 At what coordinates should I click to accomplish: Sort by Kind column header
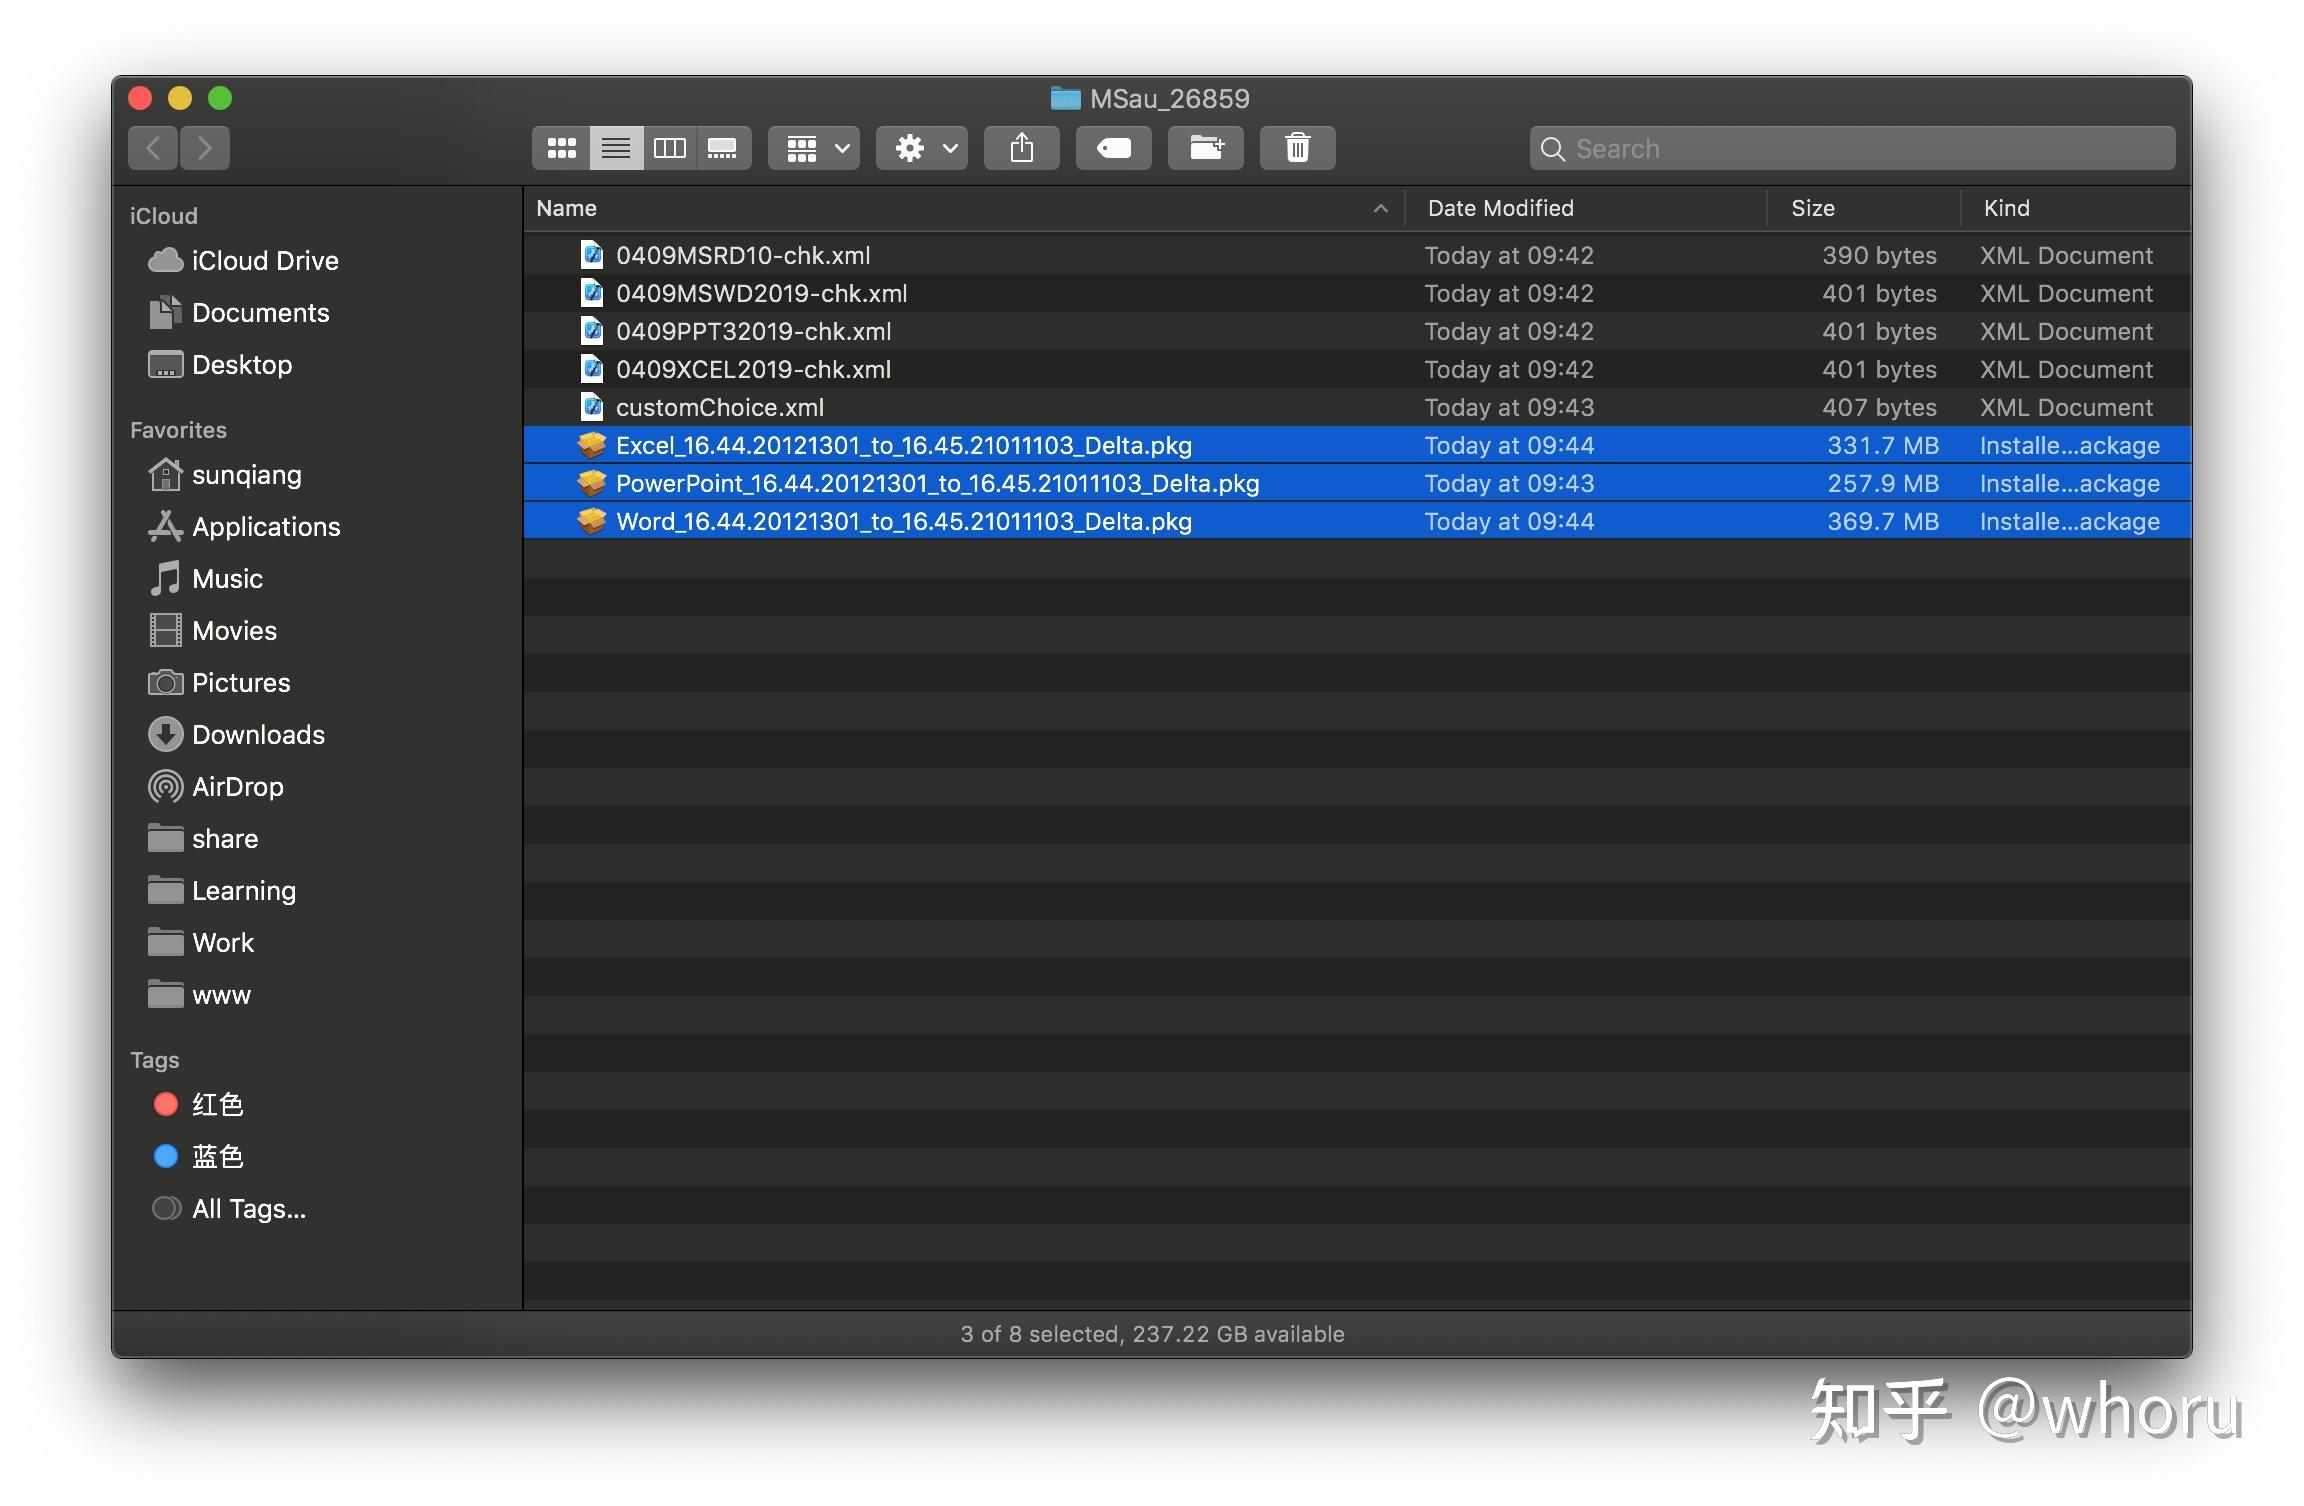pyautogui.click(x=2076, y=208)
